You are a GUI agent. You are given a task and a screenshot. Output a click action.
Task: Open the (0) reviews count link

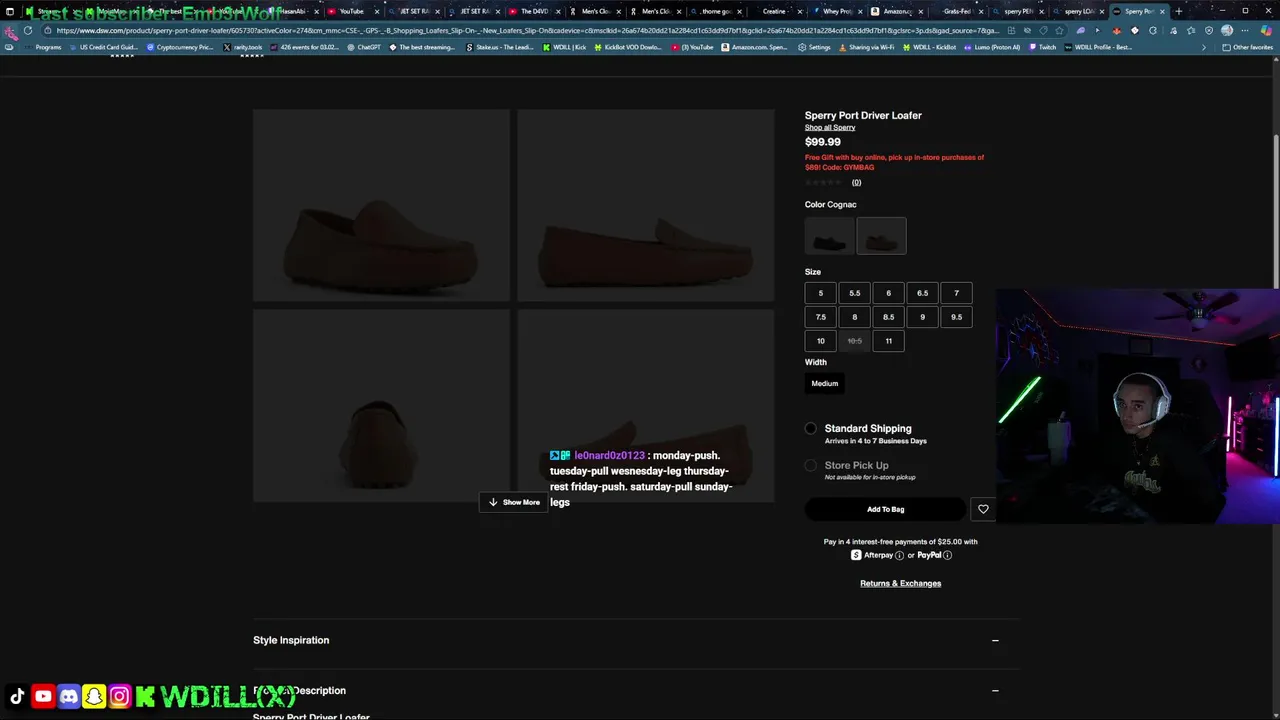click(x=856, y=182)
